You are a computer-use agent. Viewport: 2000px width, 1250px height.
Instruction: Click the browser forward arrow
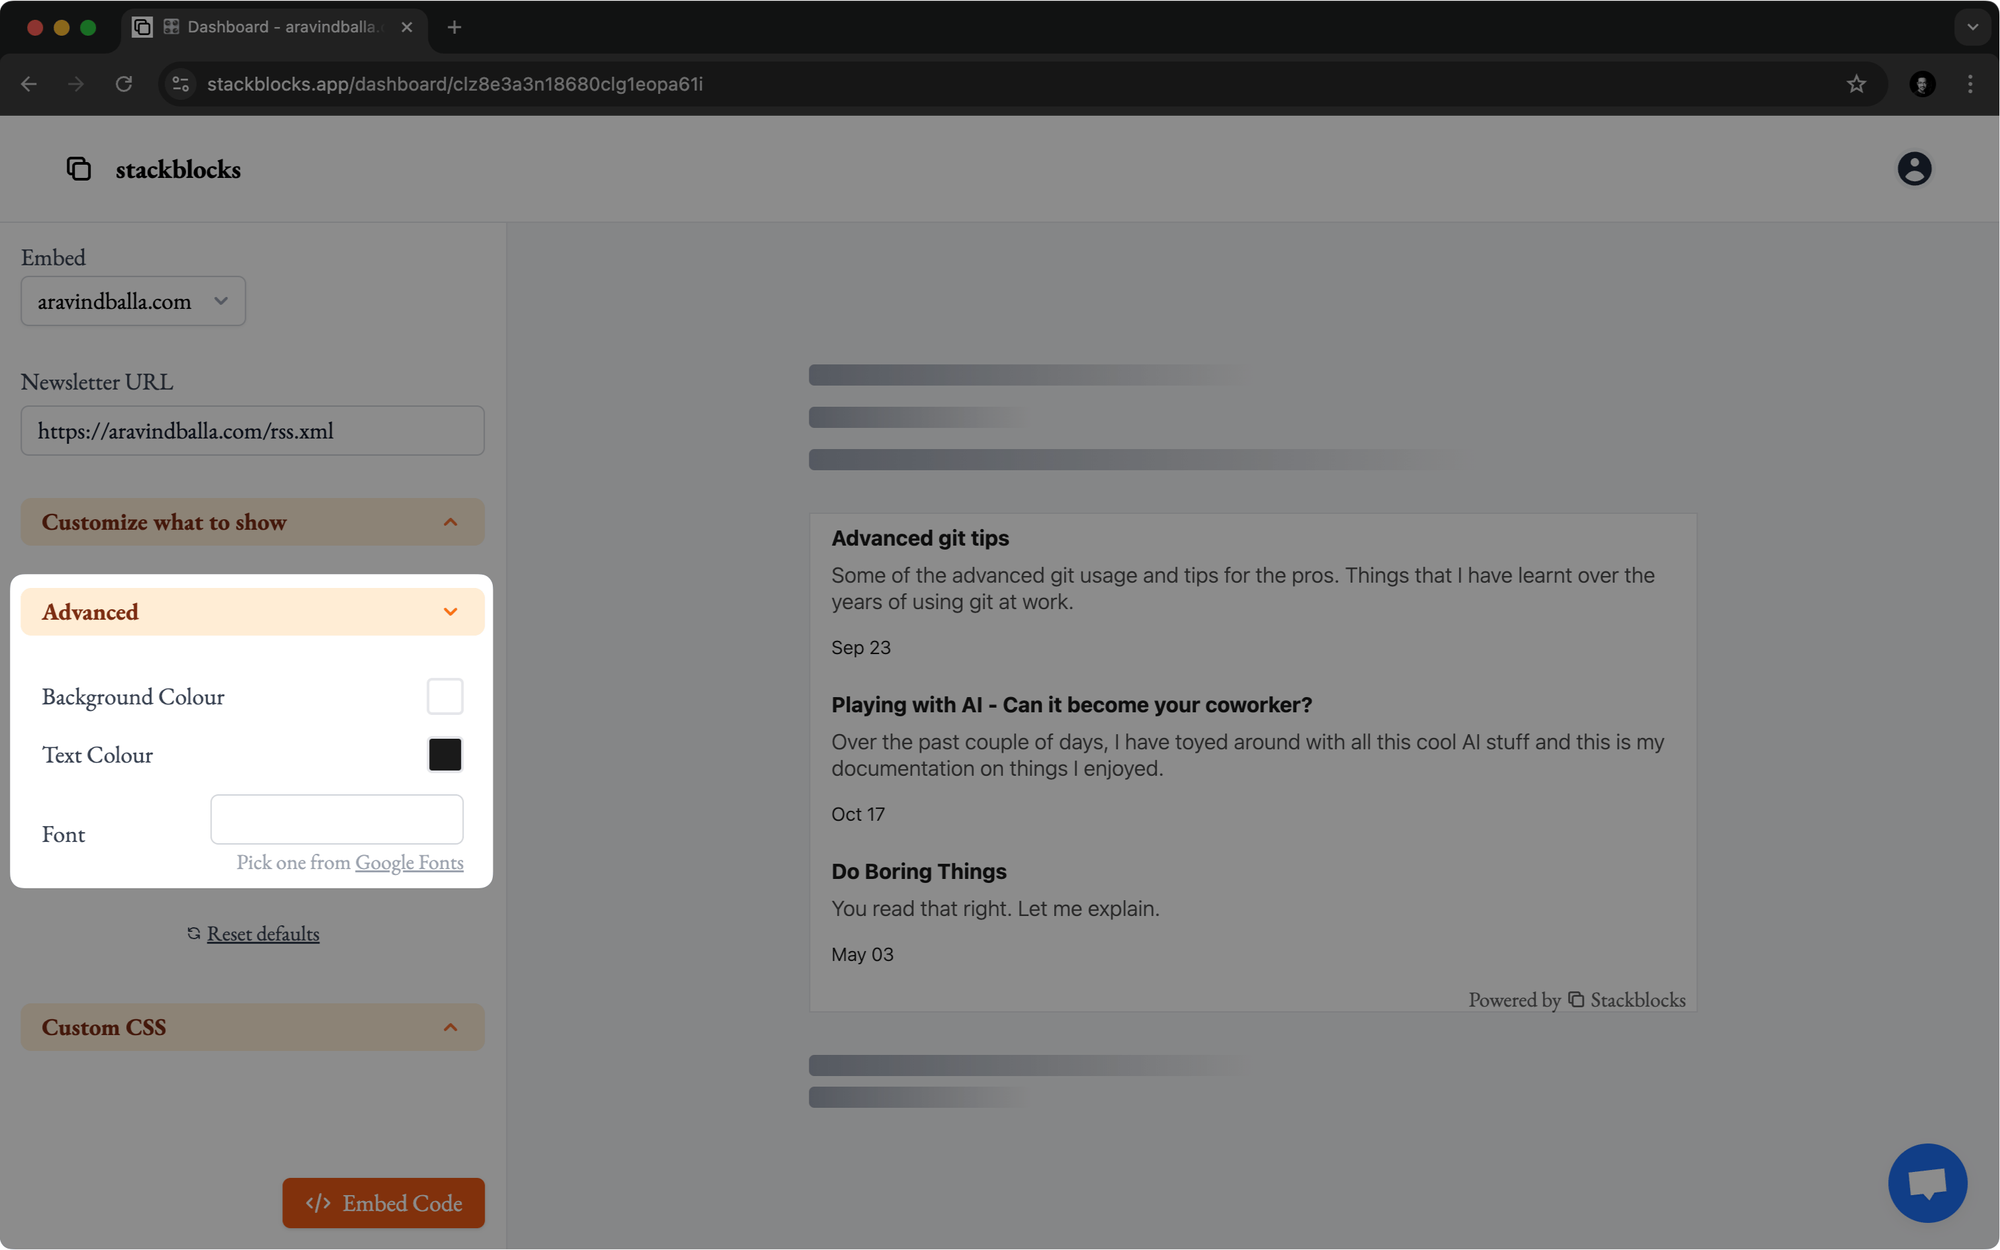pos(76,84)
